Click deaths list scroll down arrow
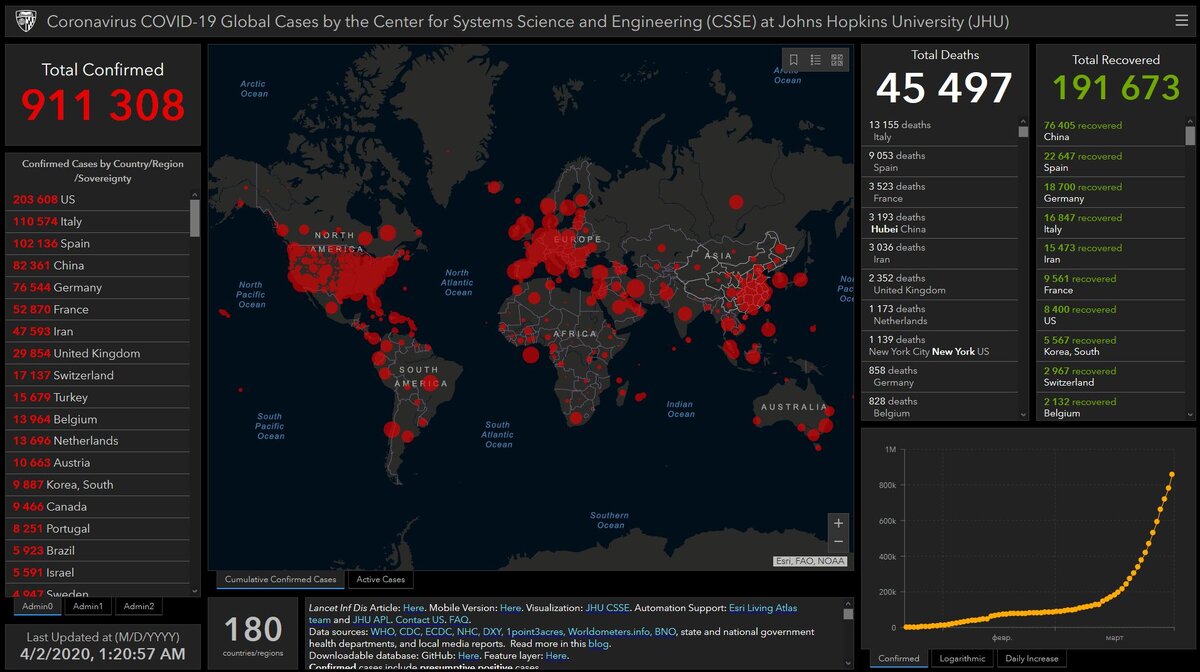This screenshot has height=672, width=1200. pyautogui.click(x=1023, y=414)
